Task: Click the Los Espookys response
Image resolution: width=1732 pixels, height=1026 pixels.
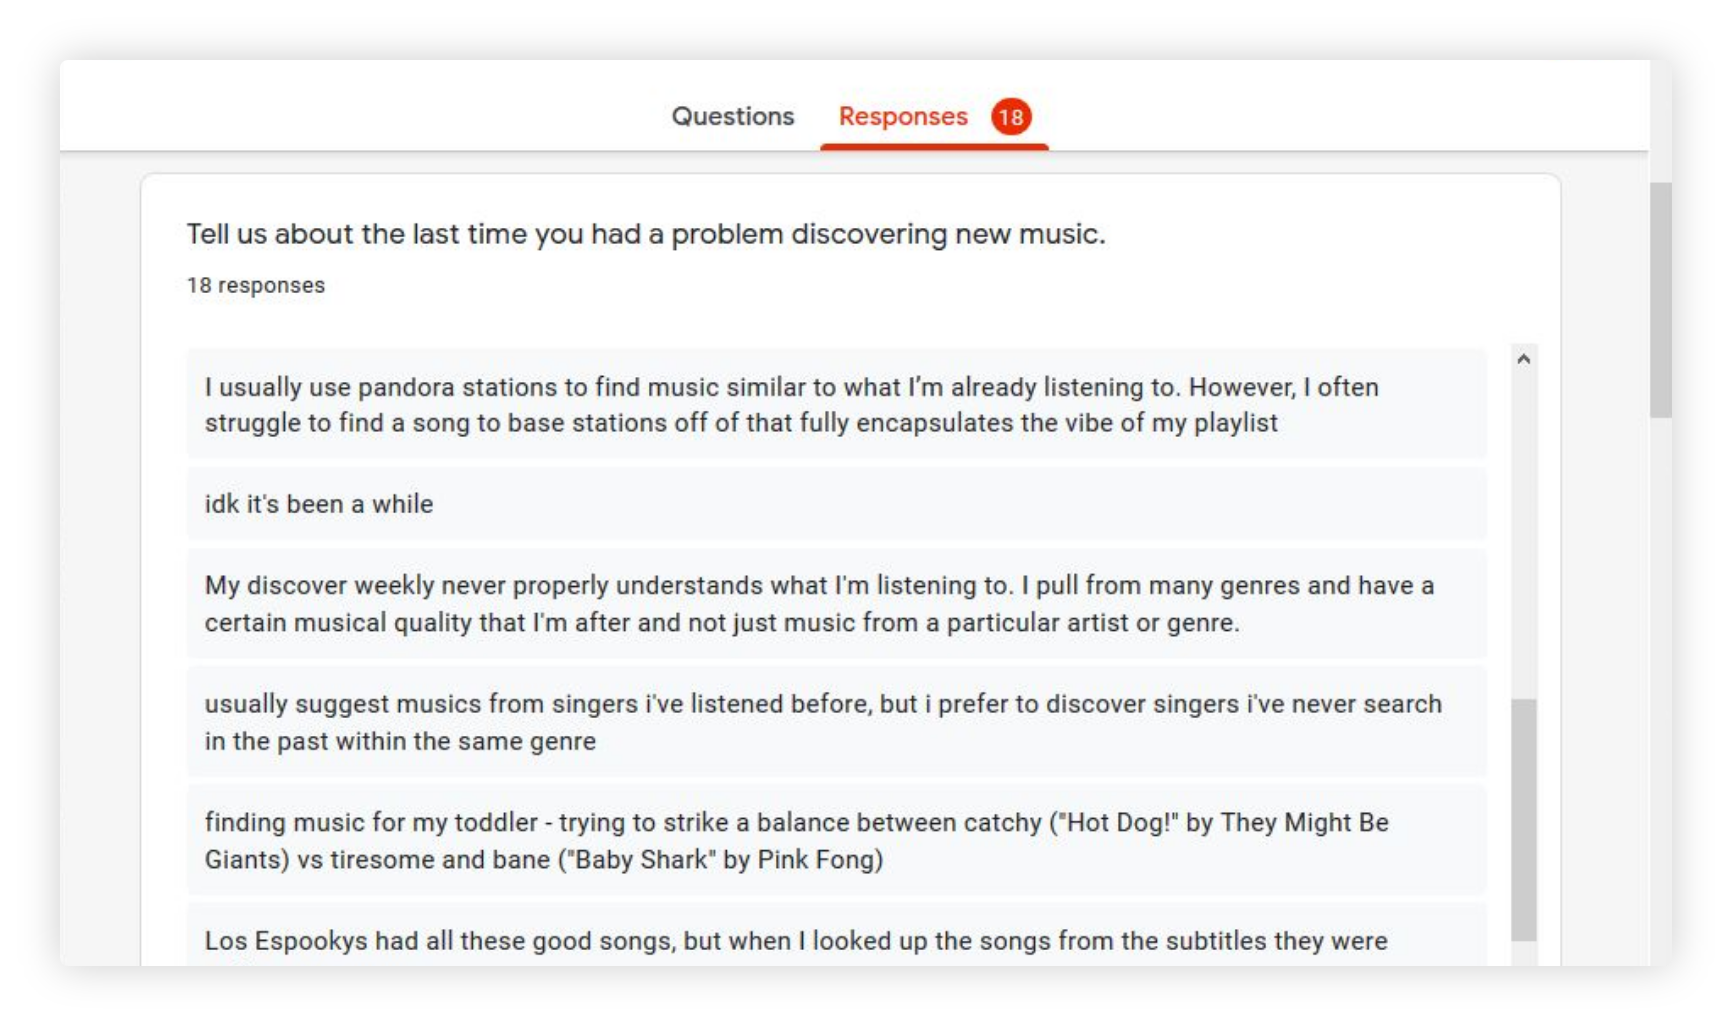Action: coord(836,936)
